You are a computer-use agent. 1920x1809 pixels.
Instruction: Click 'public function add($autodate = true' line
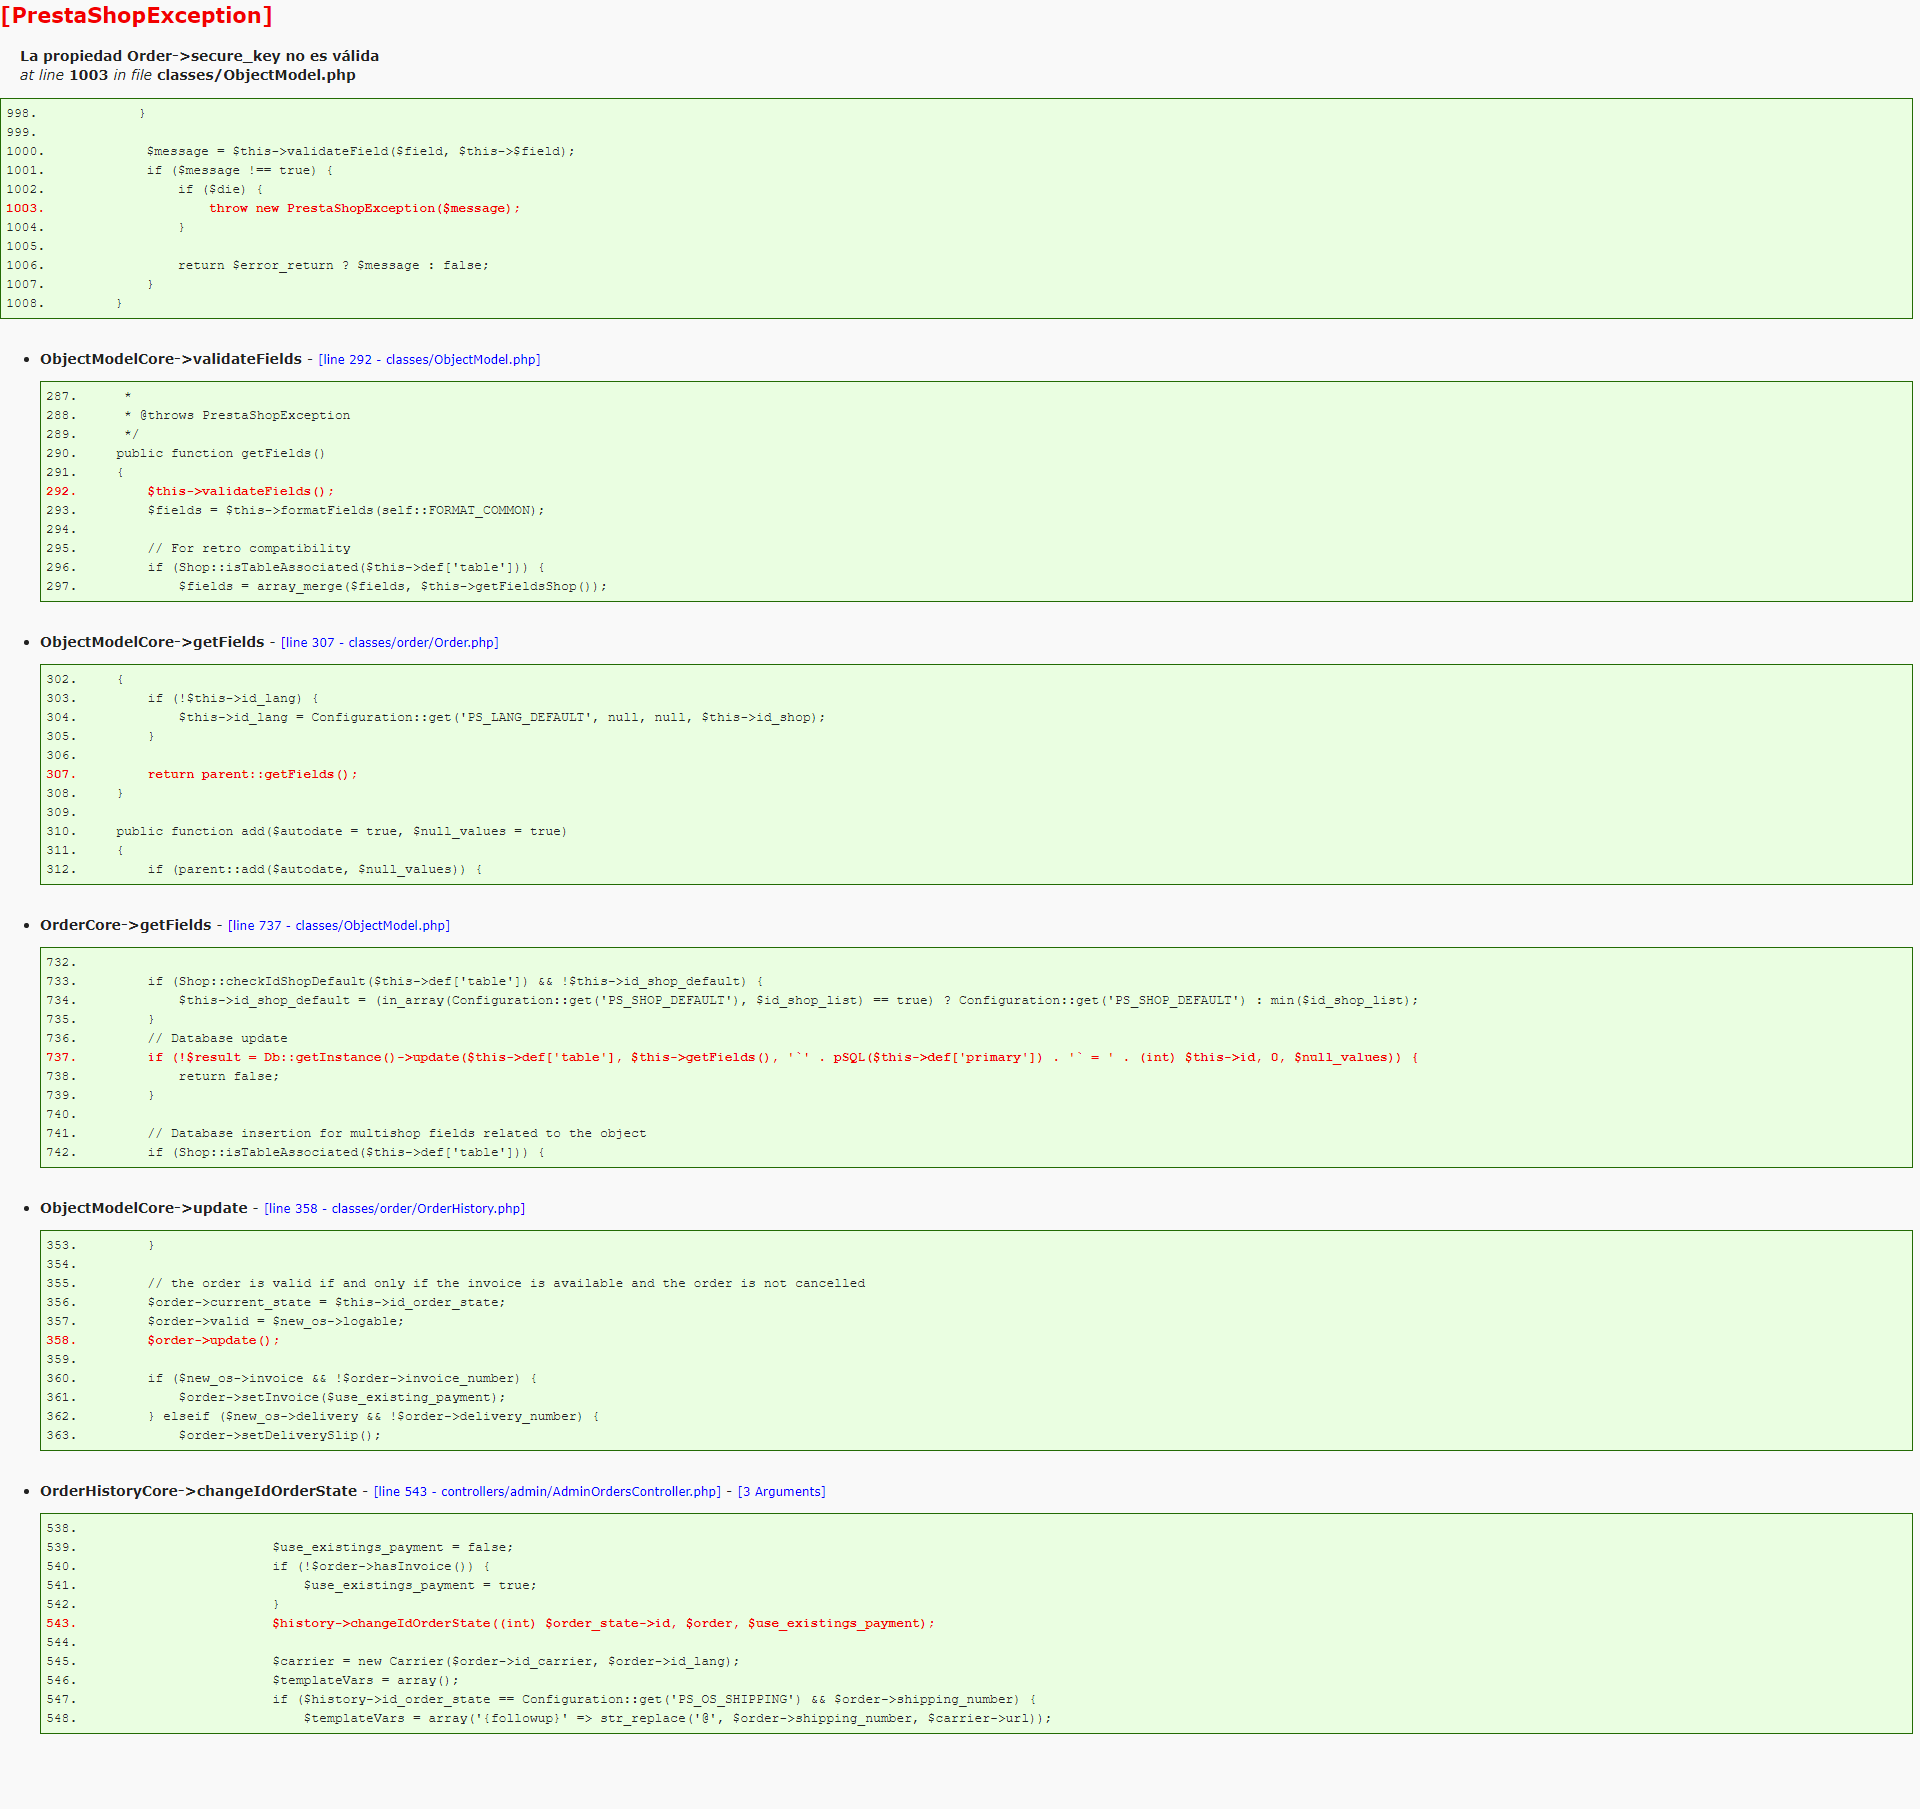pos(341,832)
